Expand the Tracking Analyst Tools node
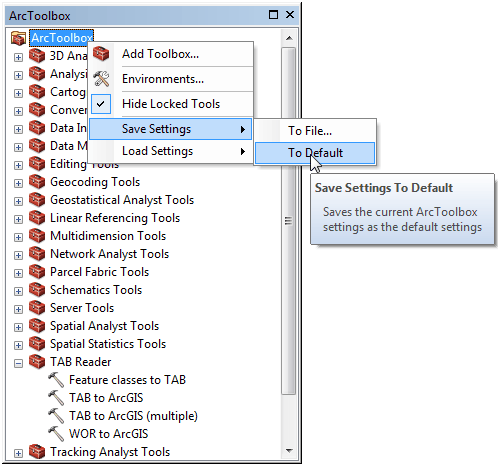498x466 pixels. pos(18,453)
